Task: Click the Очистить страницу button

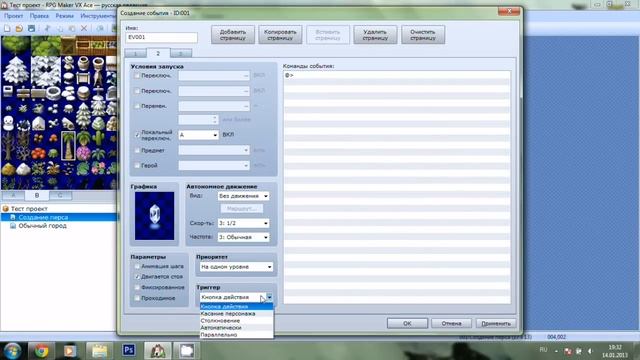Action: pyautogui.click(x=423, y=35)
